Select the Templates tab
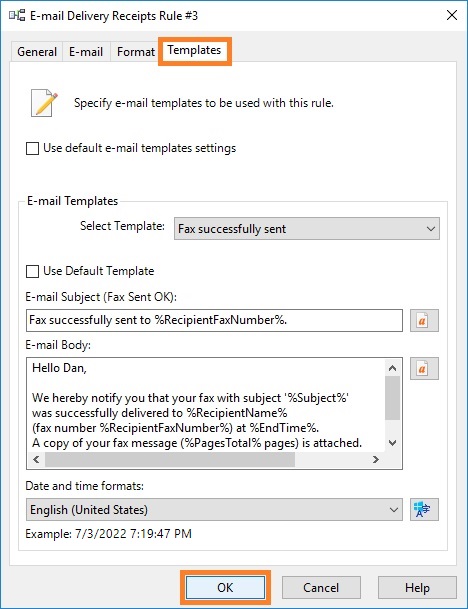This screenshot has height=609, width=468. pyautogui.click(x=194, y=50)
